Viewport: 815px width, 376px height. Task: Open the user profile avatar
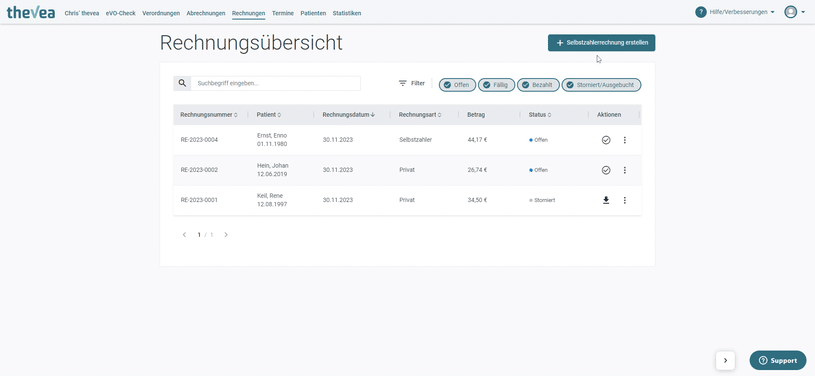[x=791, y=12]
